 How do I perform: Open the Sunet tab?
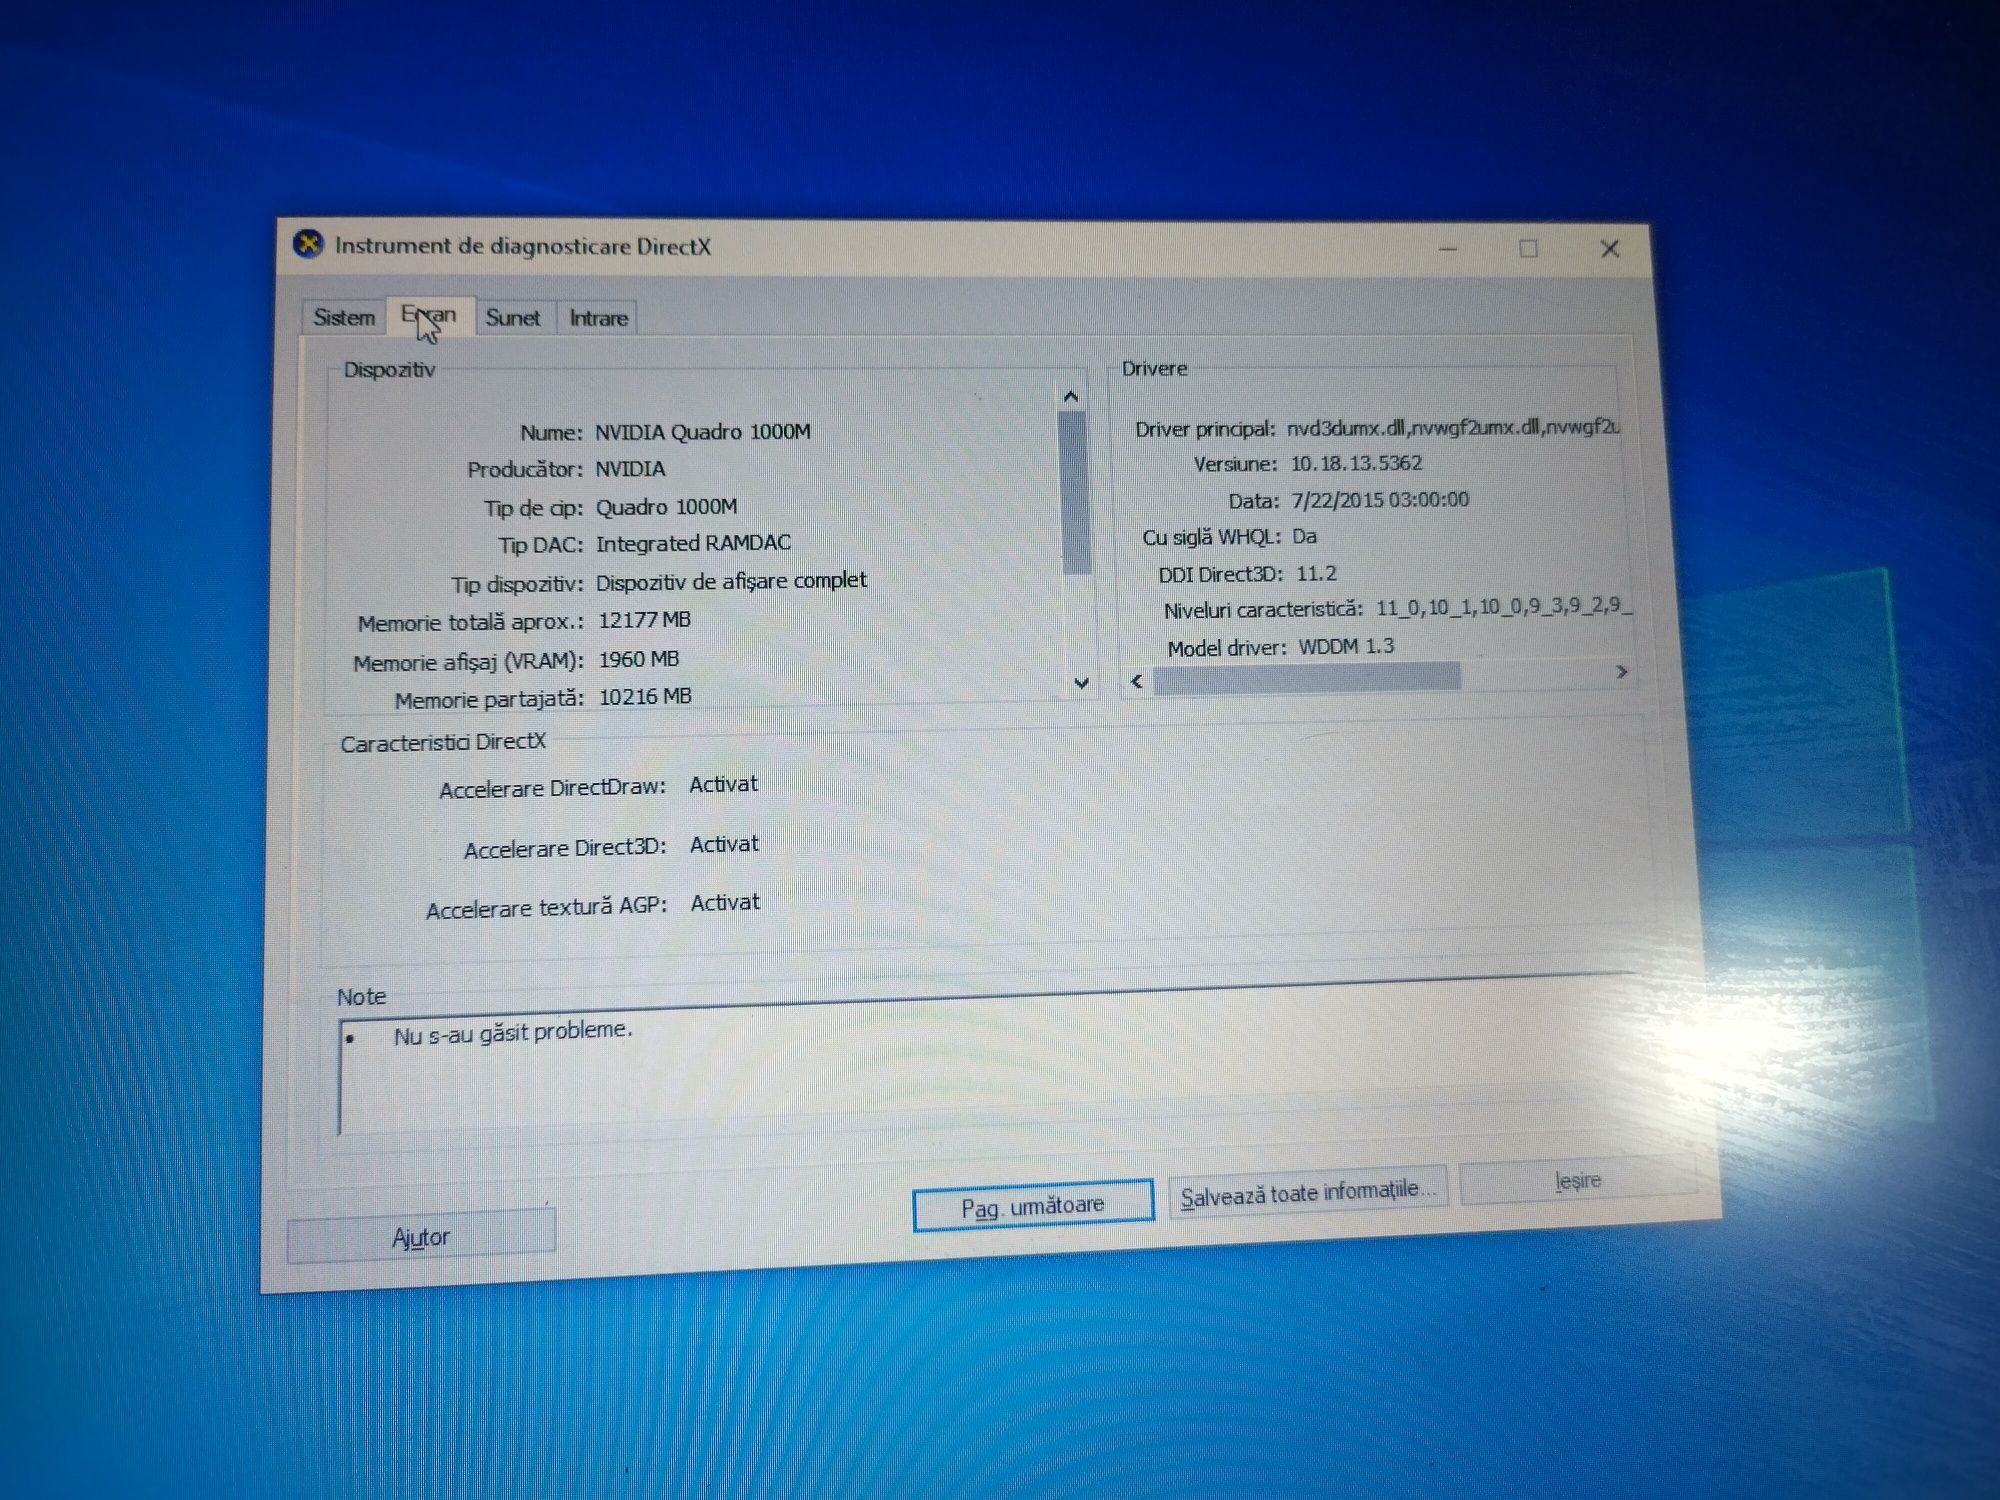[x=513, y=318]
